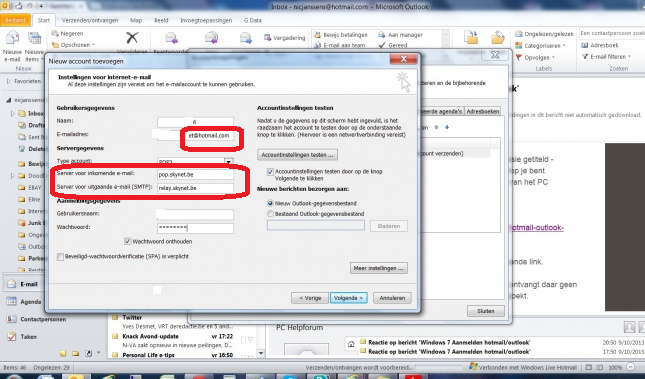The height and width of the screenshot is (379, 645).
Task: Click the house icon beside reply messages
Action: tap(351, 344)
